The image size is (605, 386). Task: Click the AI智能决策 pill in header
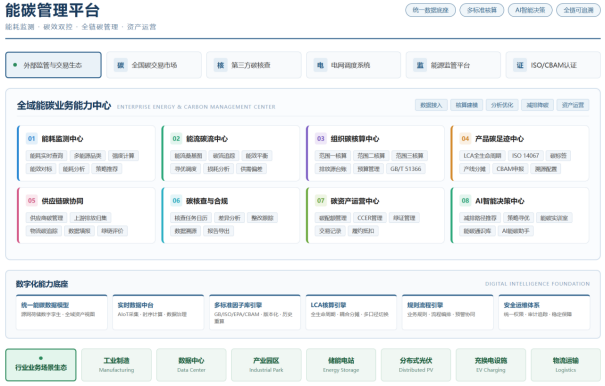pos(530,10)
